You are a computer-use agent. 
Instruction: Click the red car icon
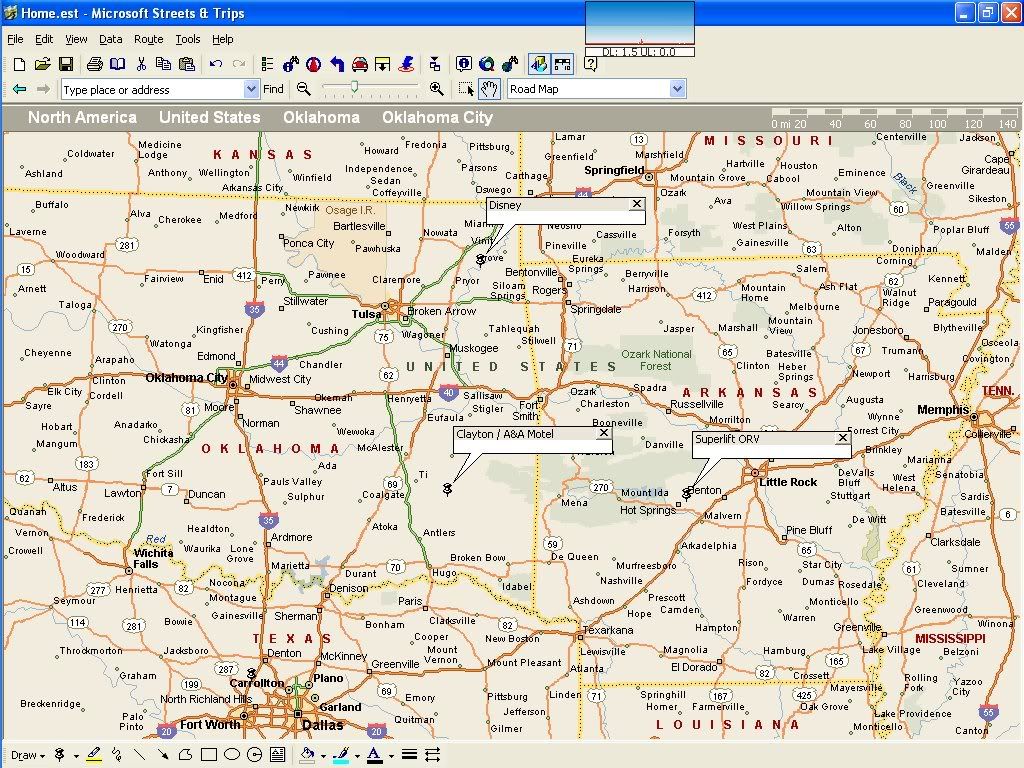360,64
